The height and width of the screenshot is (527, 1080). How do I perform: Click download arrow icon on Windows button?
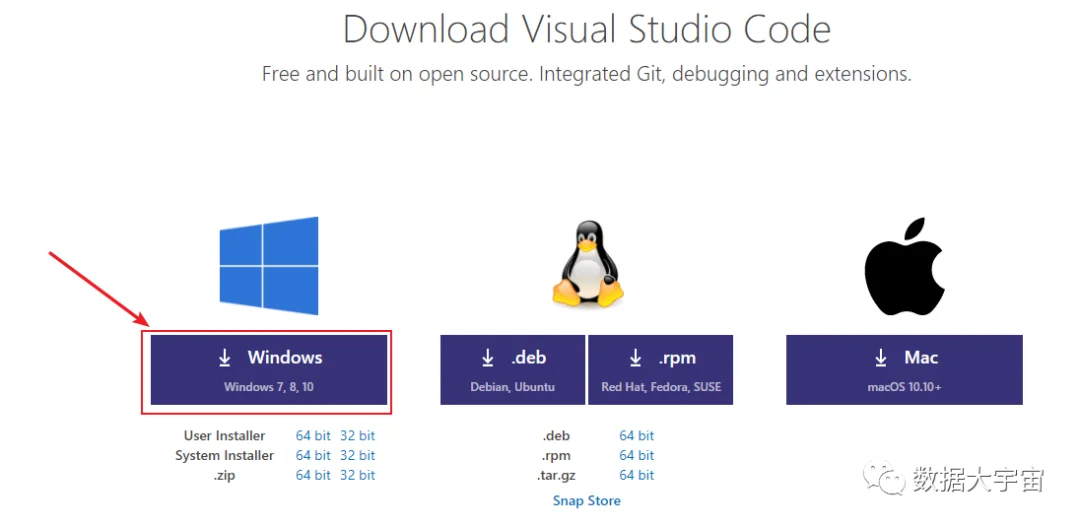tap(225, 358)
